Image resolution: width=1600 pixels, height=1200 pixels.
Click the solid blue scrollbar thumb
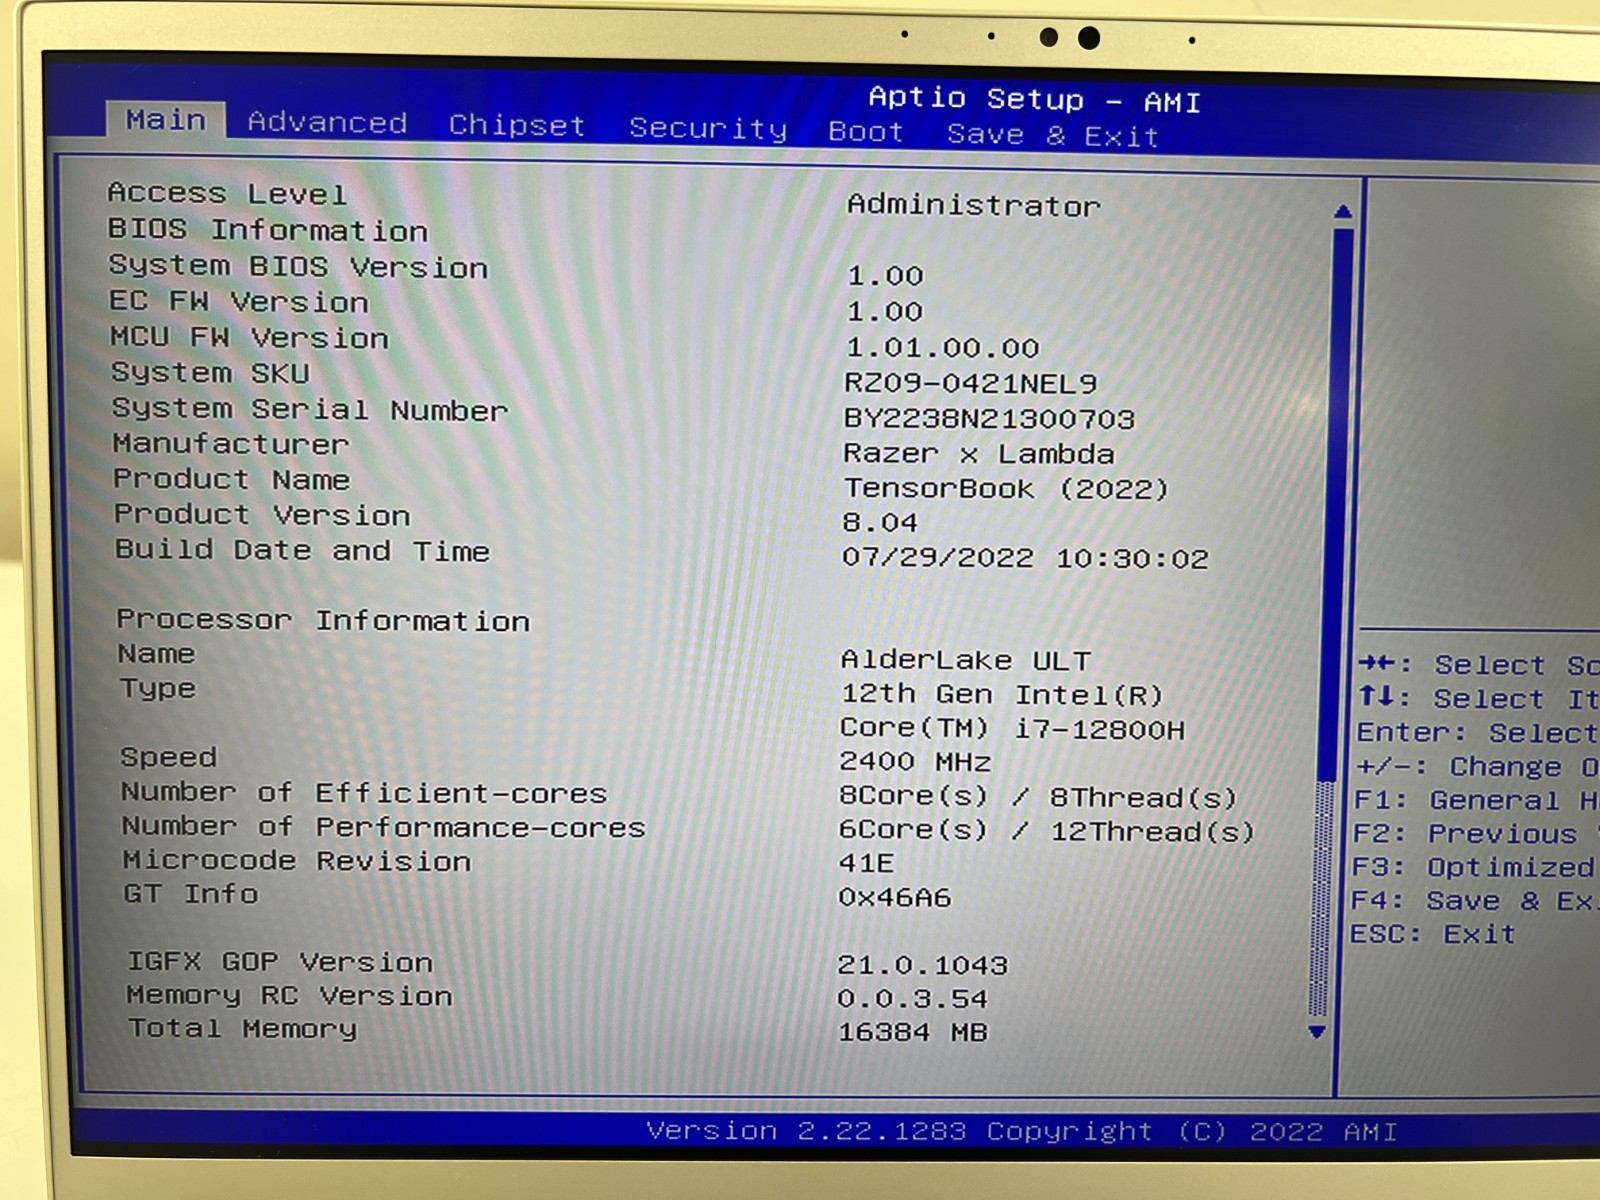pos(1336,505)
